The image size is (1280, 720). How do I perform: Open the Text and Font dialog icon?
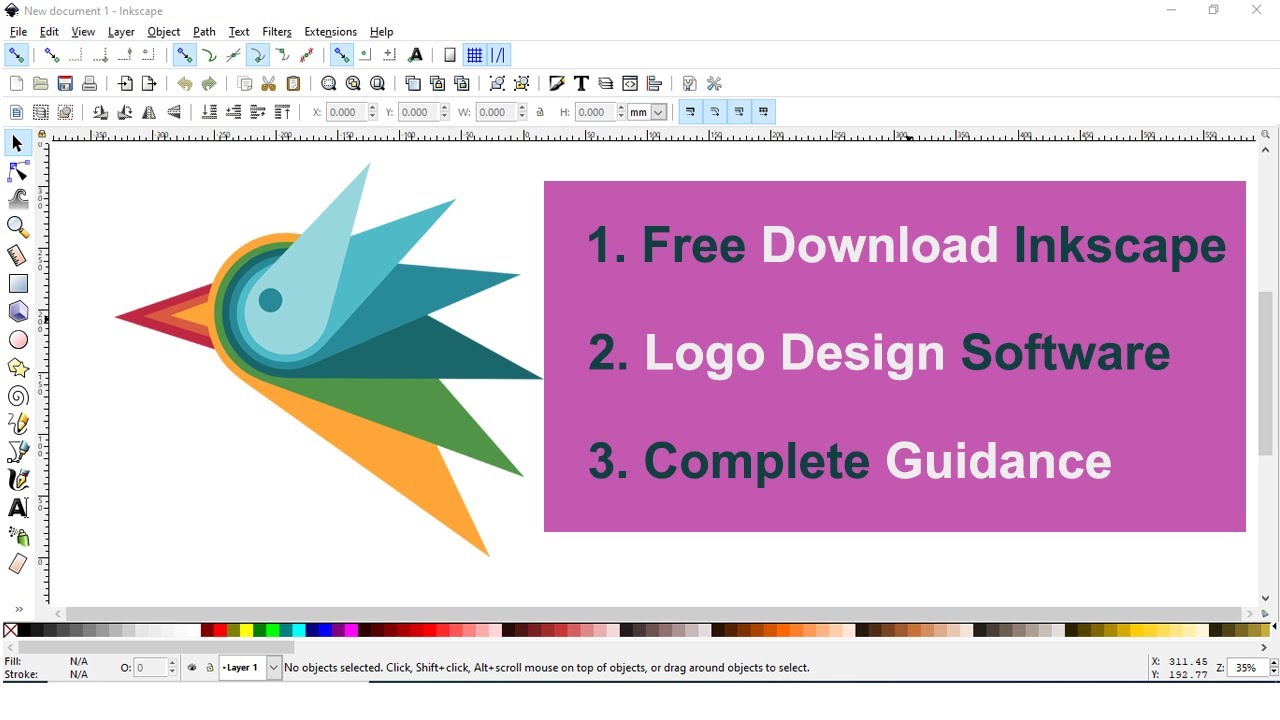tap(581, 84)
